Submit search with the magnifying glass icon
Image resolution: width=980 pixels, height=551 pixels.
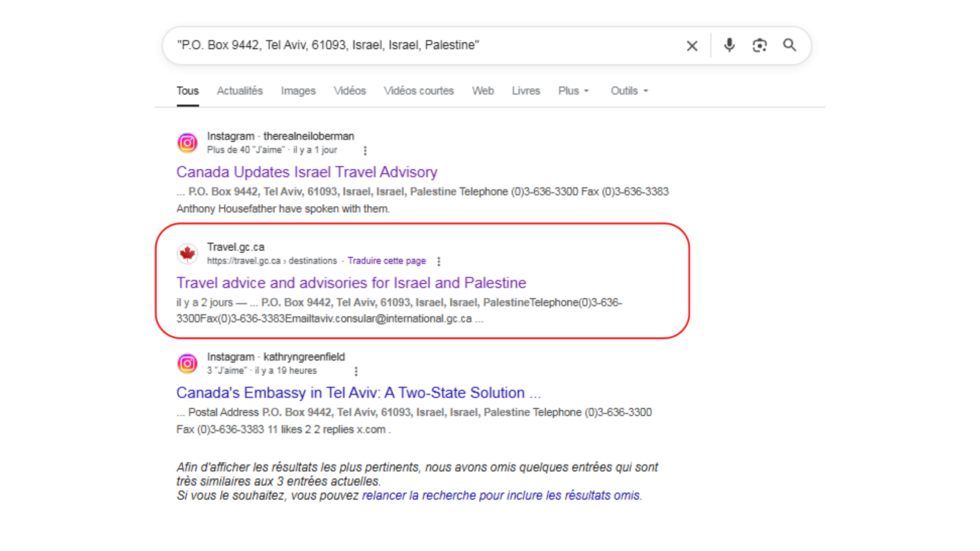pos(790,45)
